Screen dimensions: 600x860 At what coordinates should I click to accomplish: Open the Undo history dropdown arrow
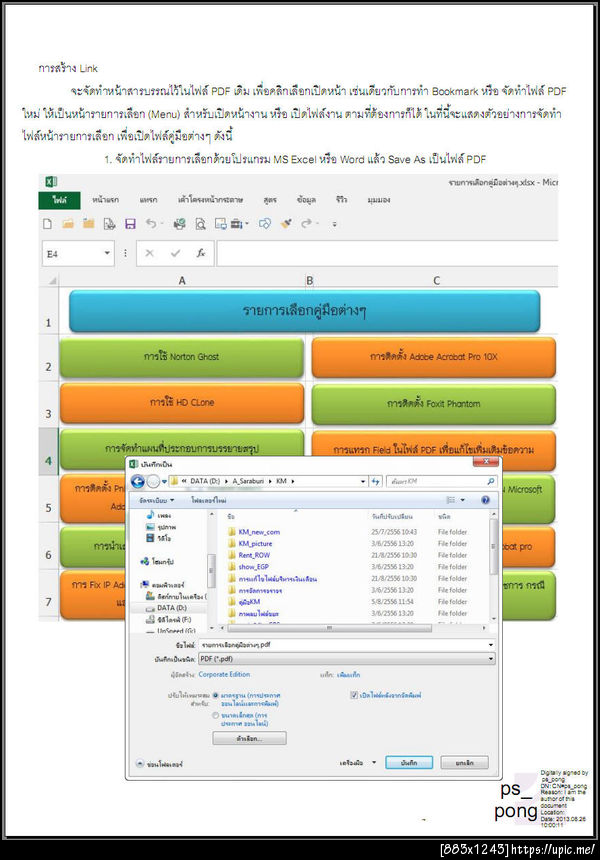click(161, 224)
